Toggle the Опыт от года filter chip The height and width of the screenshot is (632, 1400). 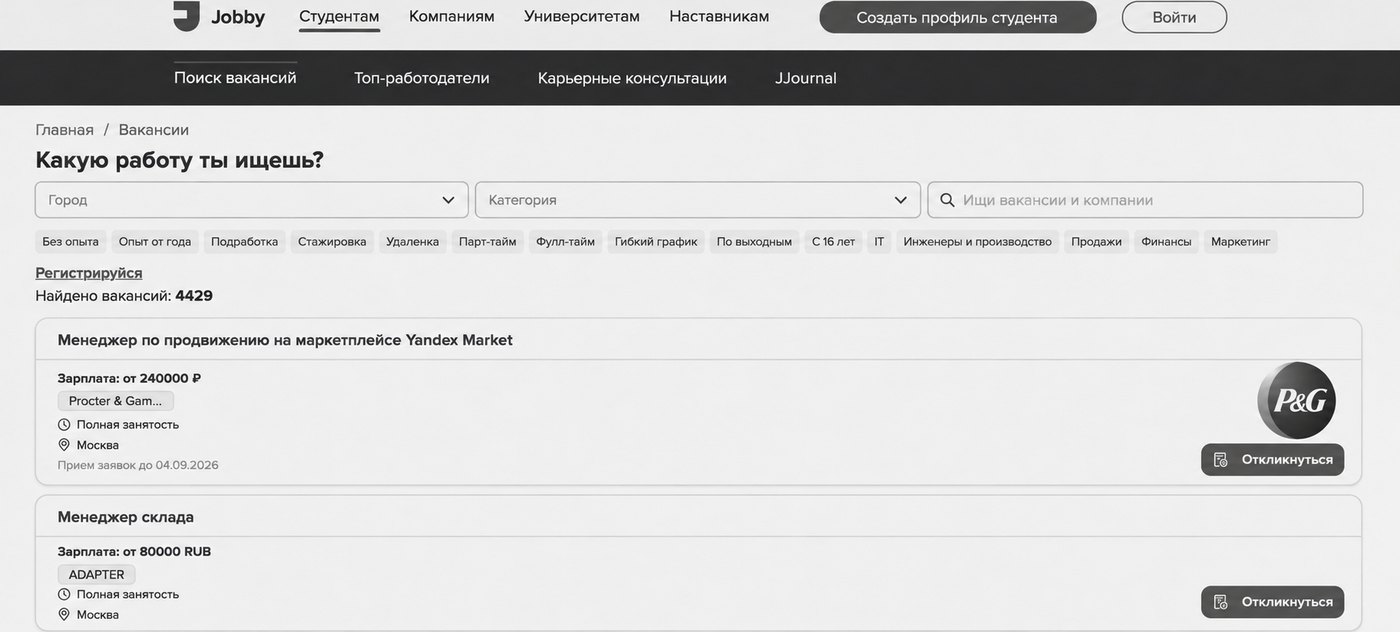pyautogui.click(x=155, y=242)
